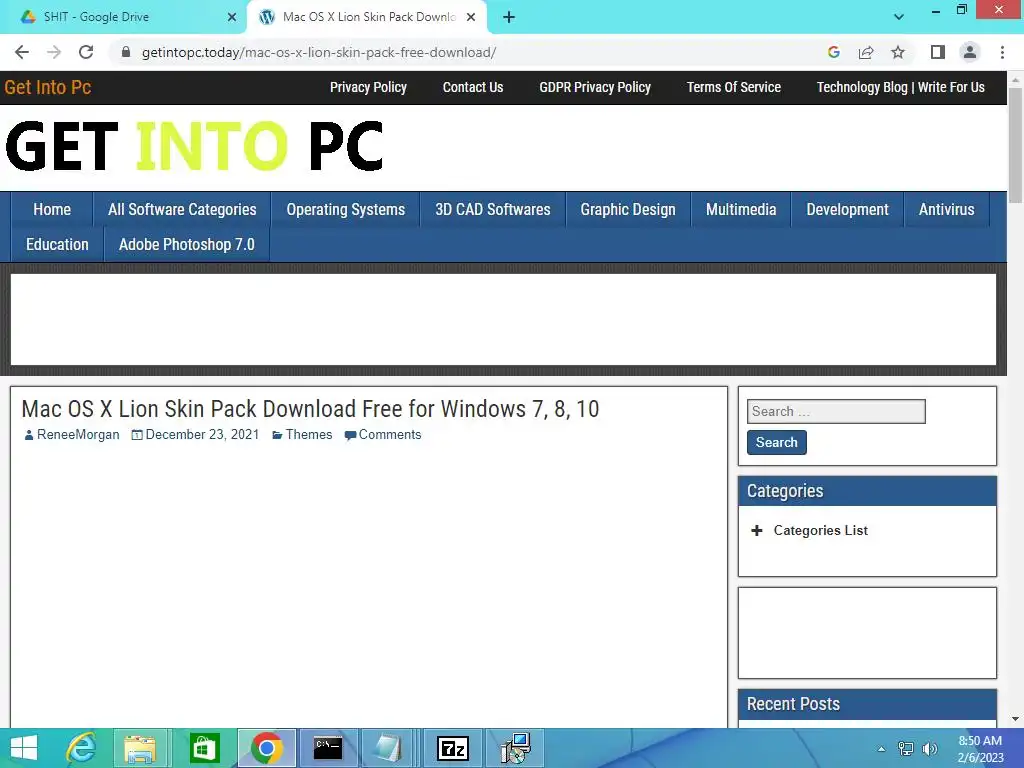1024x768 pixels.
Task: Launch Internet Explorer from taskbar
Action: coord(82,748)
